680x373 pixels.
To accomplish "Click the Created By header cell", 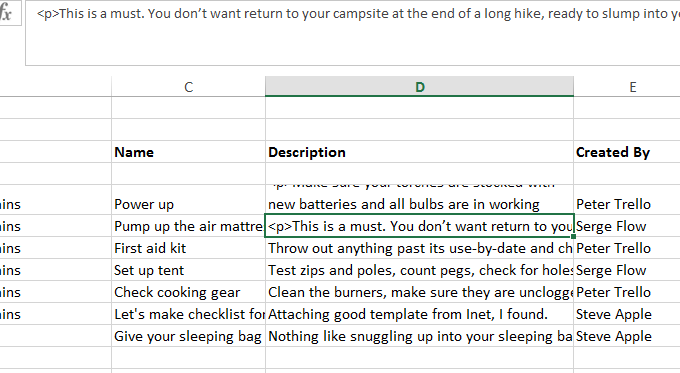I will click(x=627, y=152).
